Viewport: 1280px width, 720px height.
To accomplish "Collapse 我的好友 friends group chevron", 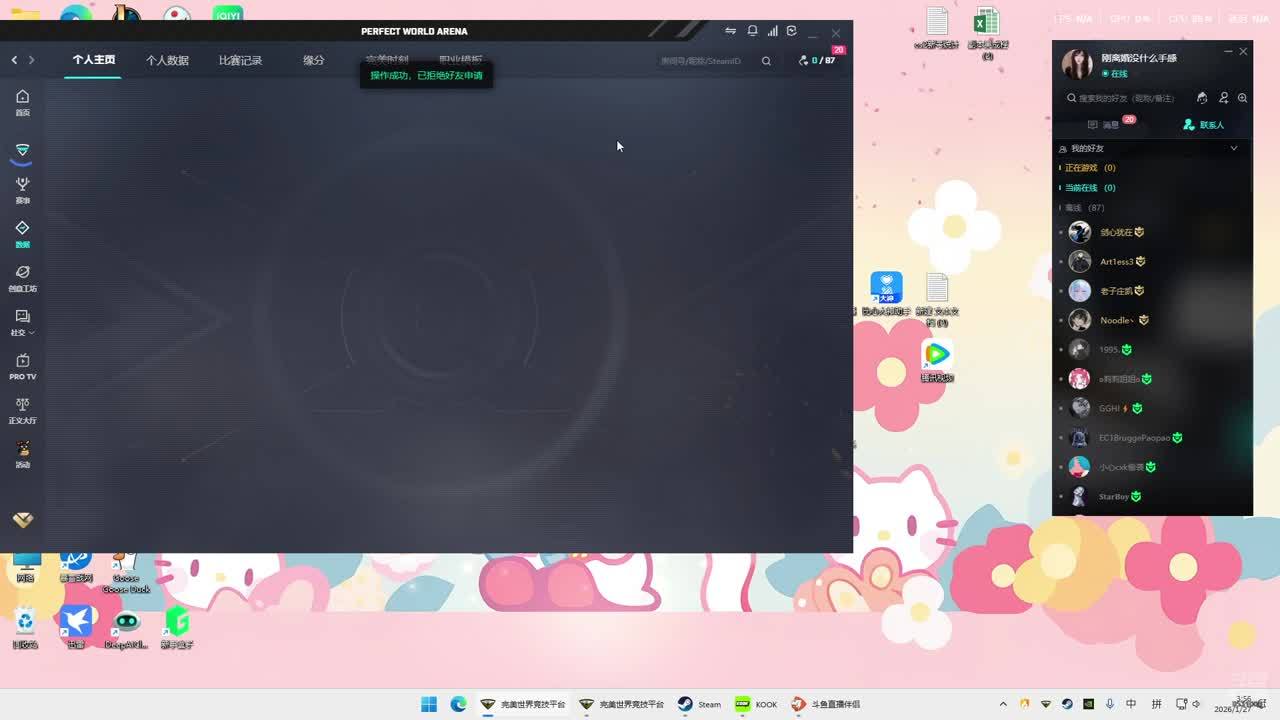I will tap(1233, 148).
